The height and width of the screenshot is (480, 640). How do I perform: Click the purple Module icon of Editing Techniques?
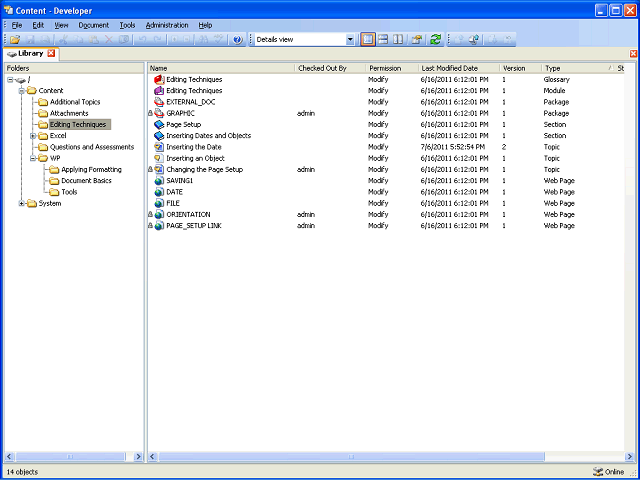coord(159,91)
